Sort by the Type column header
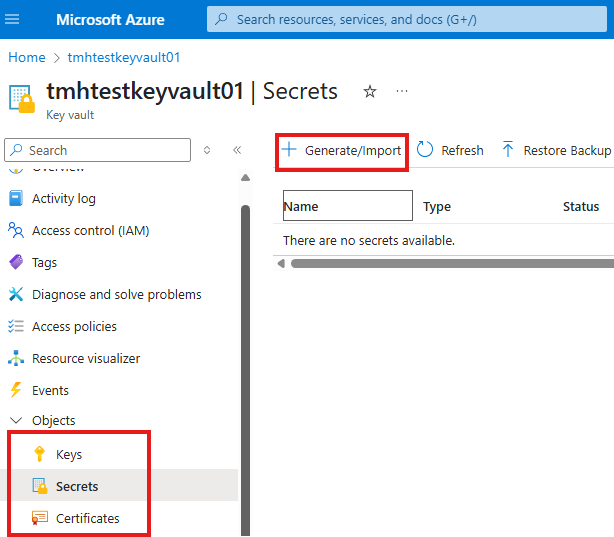The width and height of the screenshot is (614, 537). pyautogui.click(x=437, y=206)
